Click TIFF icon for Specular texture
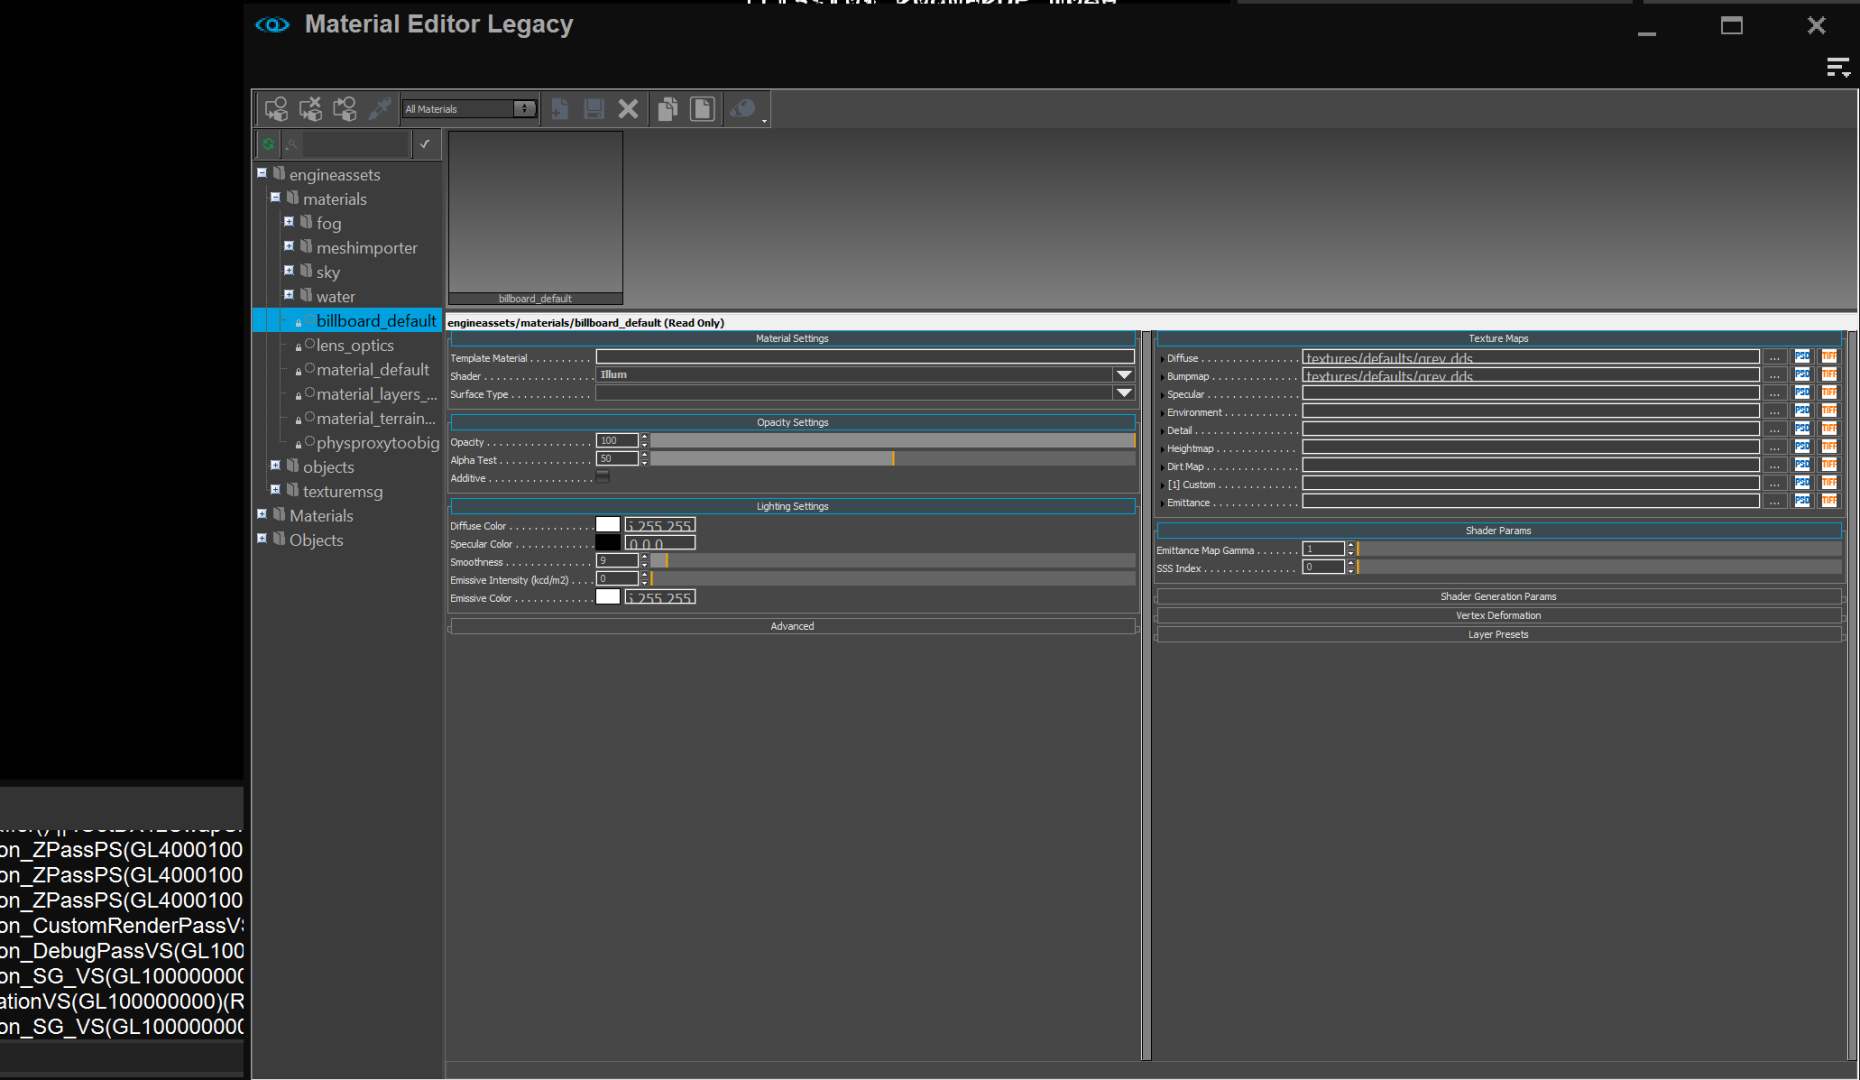 click(x=1829, y=393)
